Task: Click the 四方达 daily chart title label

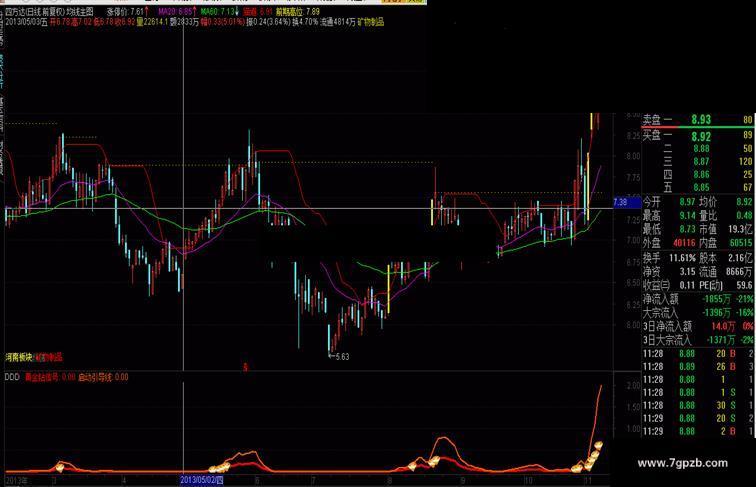Action: click(49, 12)
